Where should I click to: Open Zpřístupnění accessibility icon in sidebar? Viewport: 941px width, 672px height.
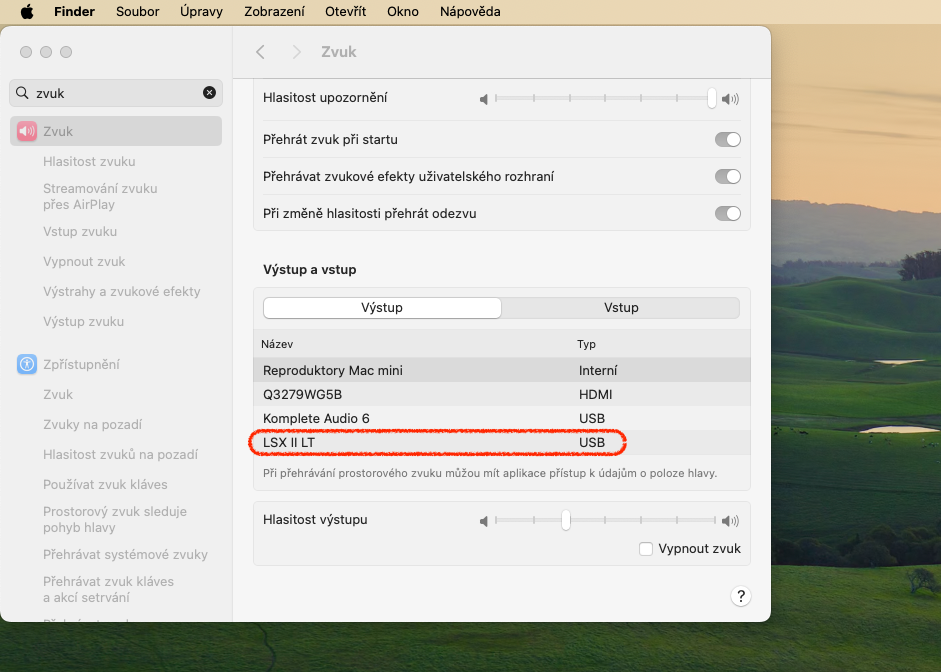(27, 364)
